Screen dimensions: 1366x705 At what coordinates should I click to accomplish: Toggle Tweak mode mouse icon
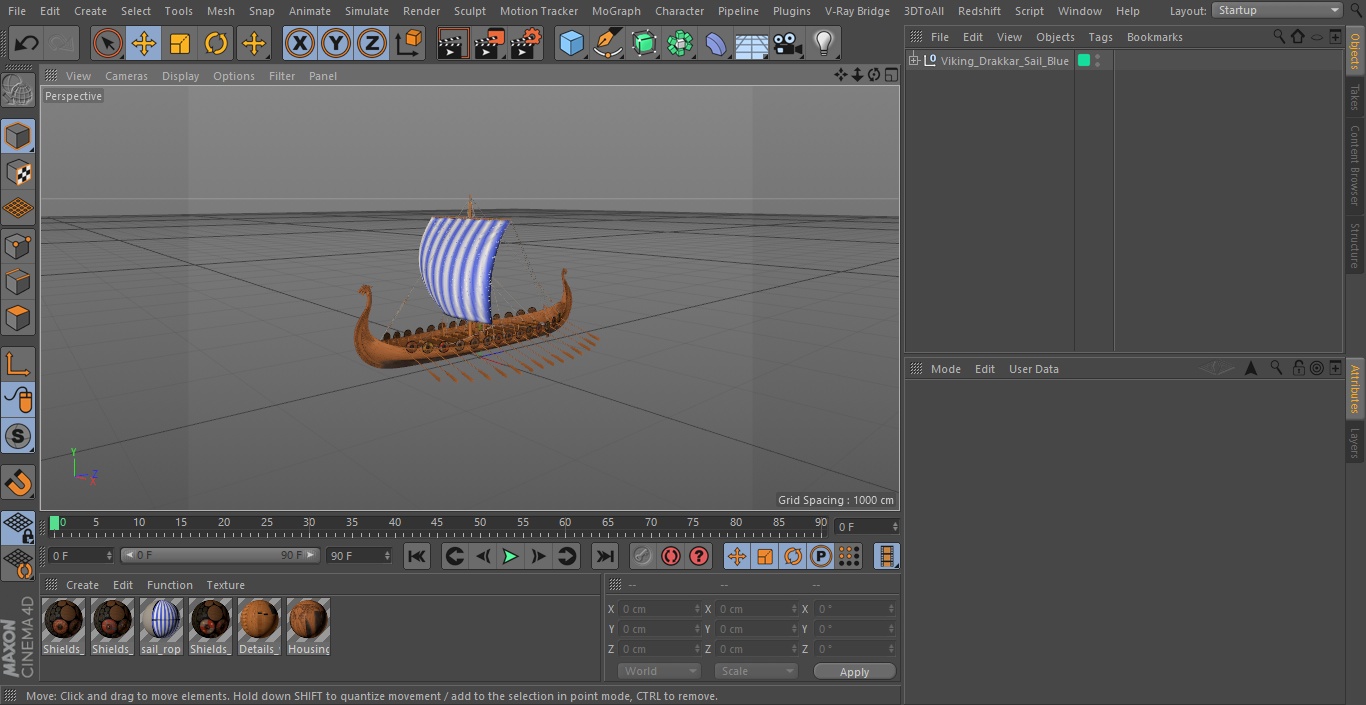click(x=18, y=400)
